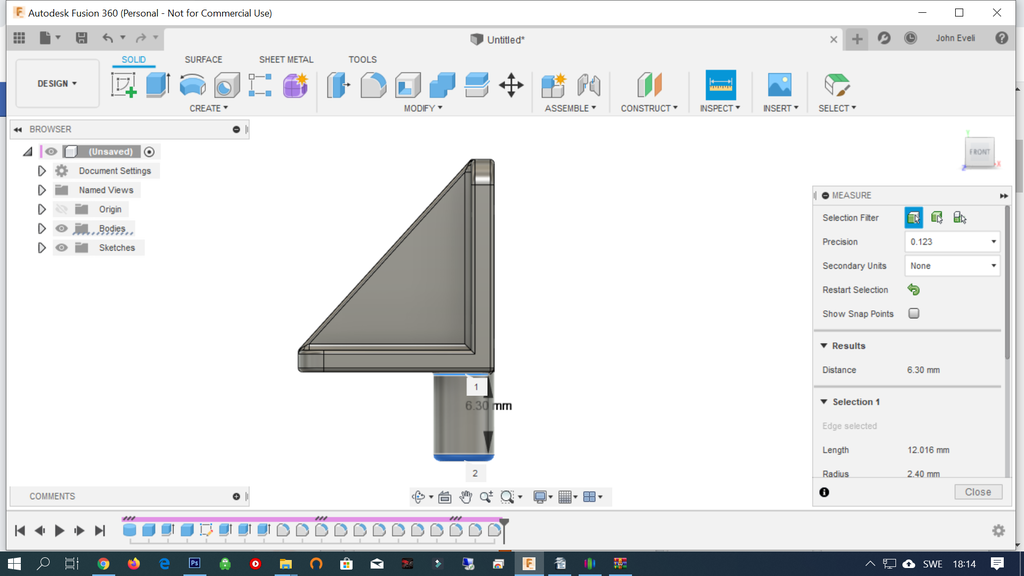This screenshot has width=1024, height=576.
Task: Select the Create Sketch tool
Action: point(124,85)
